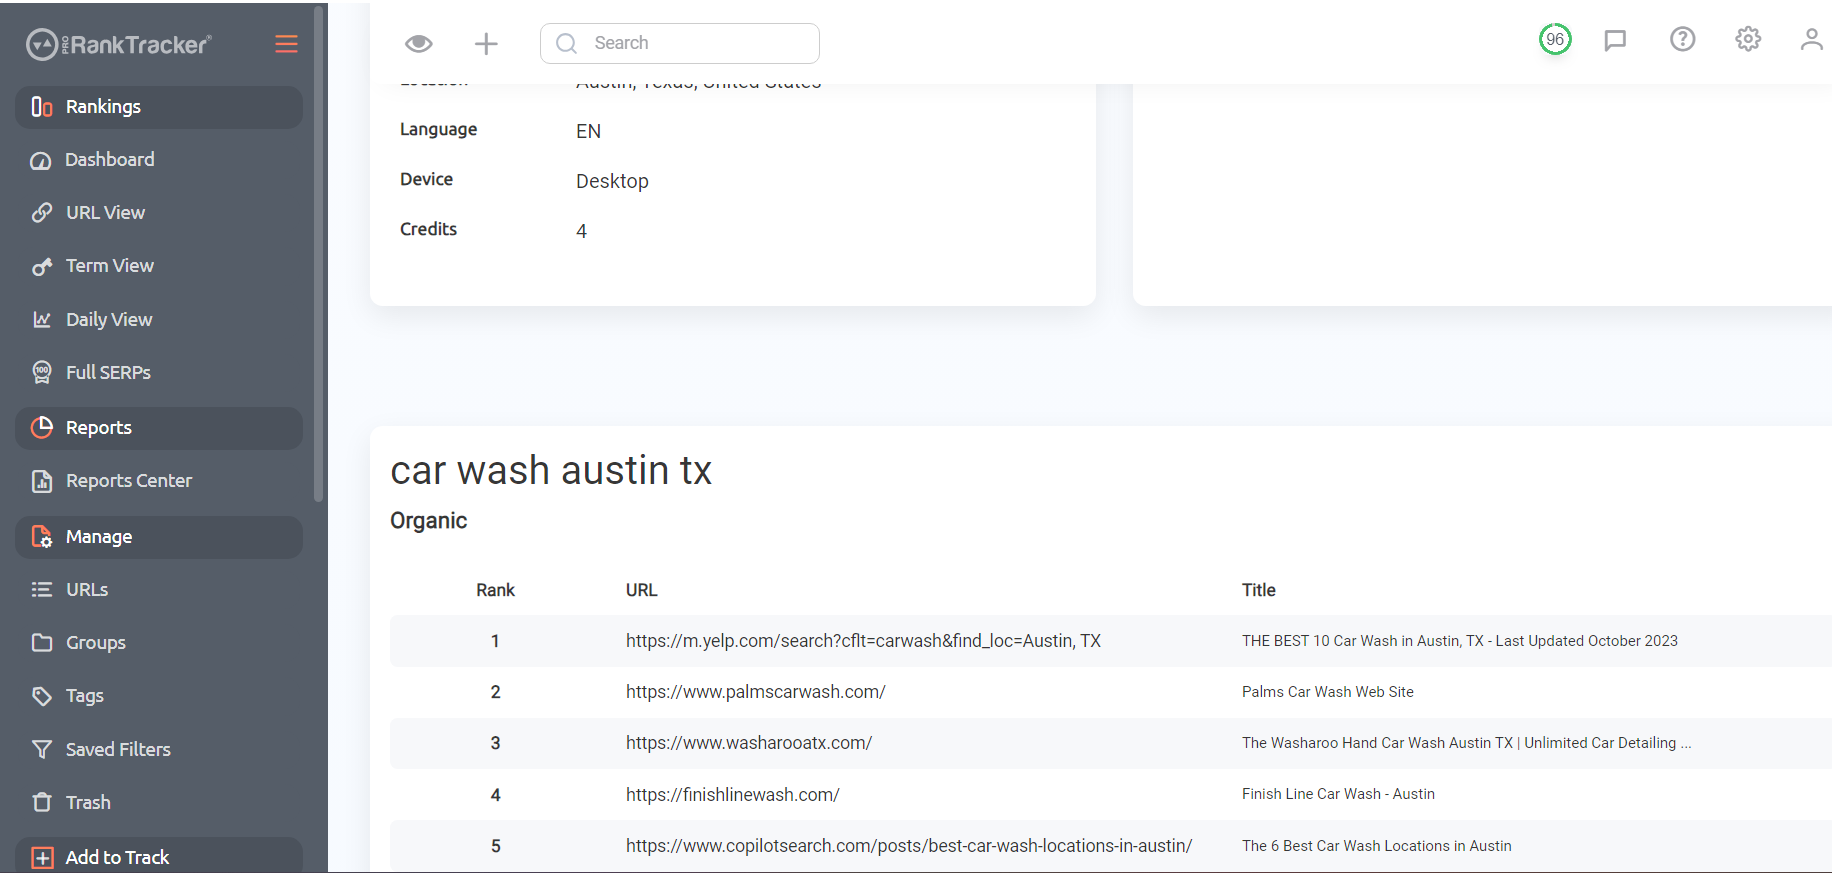This screenshot has height=873, width=1832.
Task: Open Add to Track
Action: coord(159,856)
